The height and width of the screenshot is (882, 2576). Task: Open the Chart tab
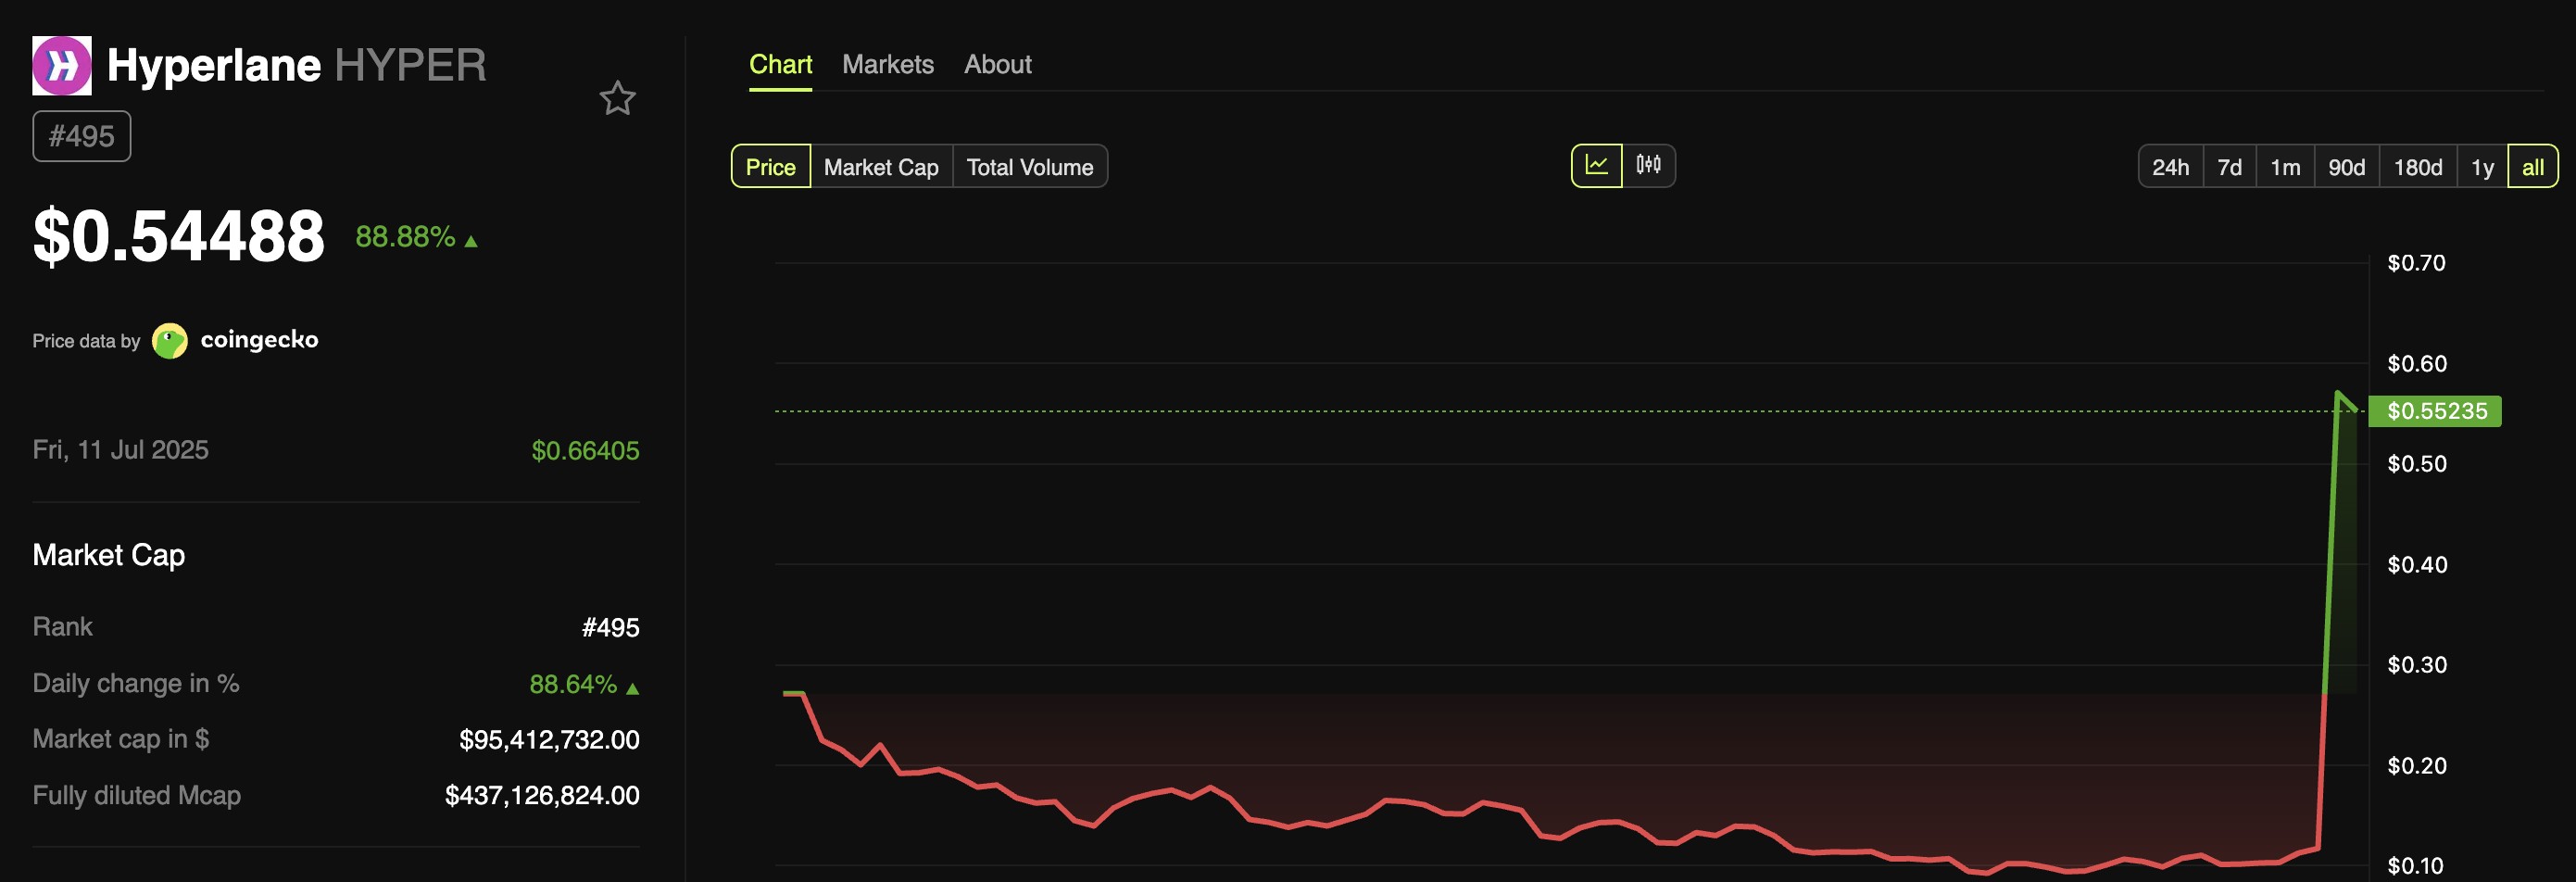pyautogui.click(x=780, y=64)
